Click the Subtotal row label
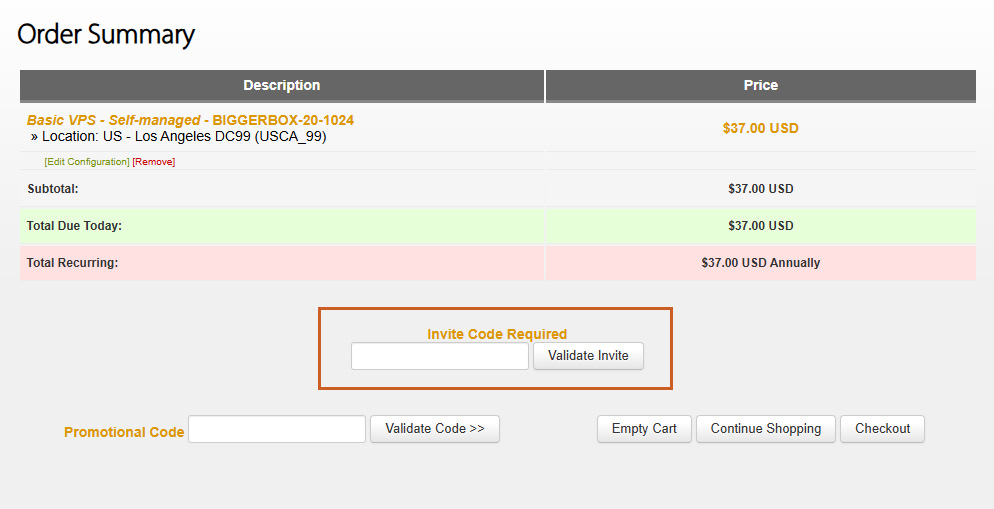 click(53, 188)
